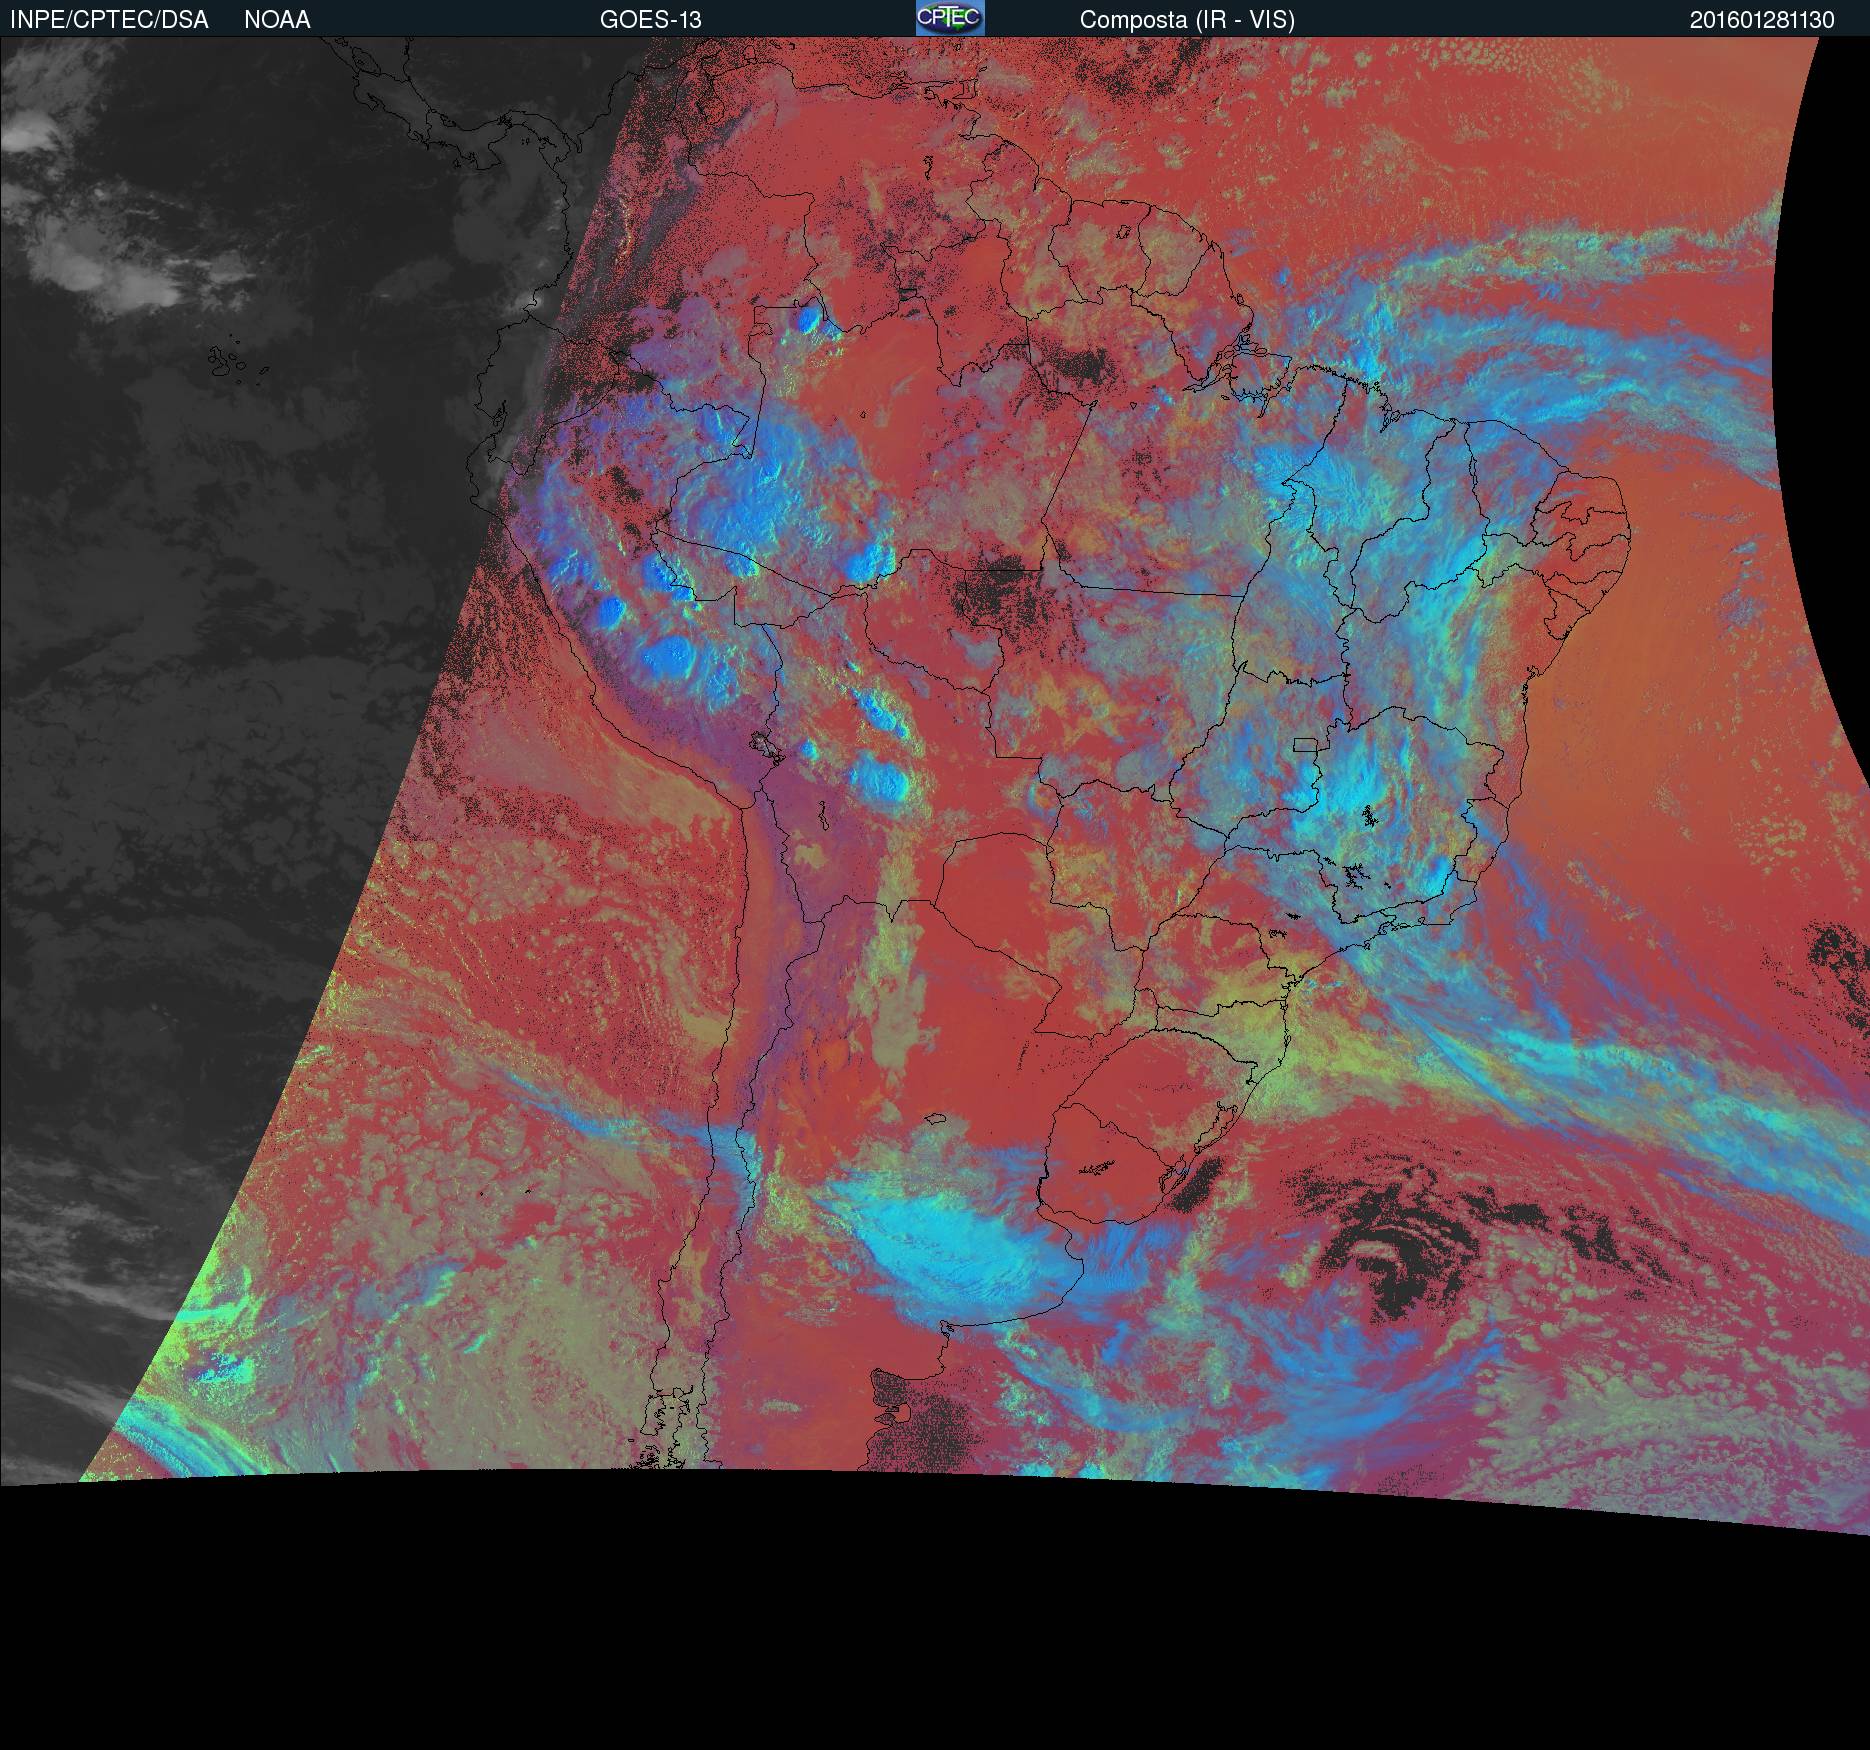Click the timestamp 201601281130
This screenshot has width=1870, height=1750.
click(x=1763, y=20)
